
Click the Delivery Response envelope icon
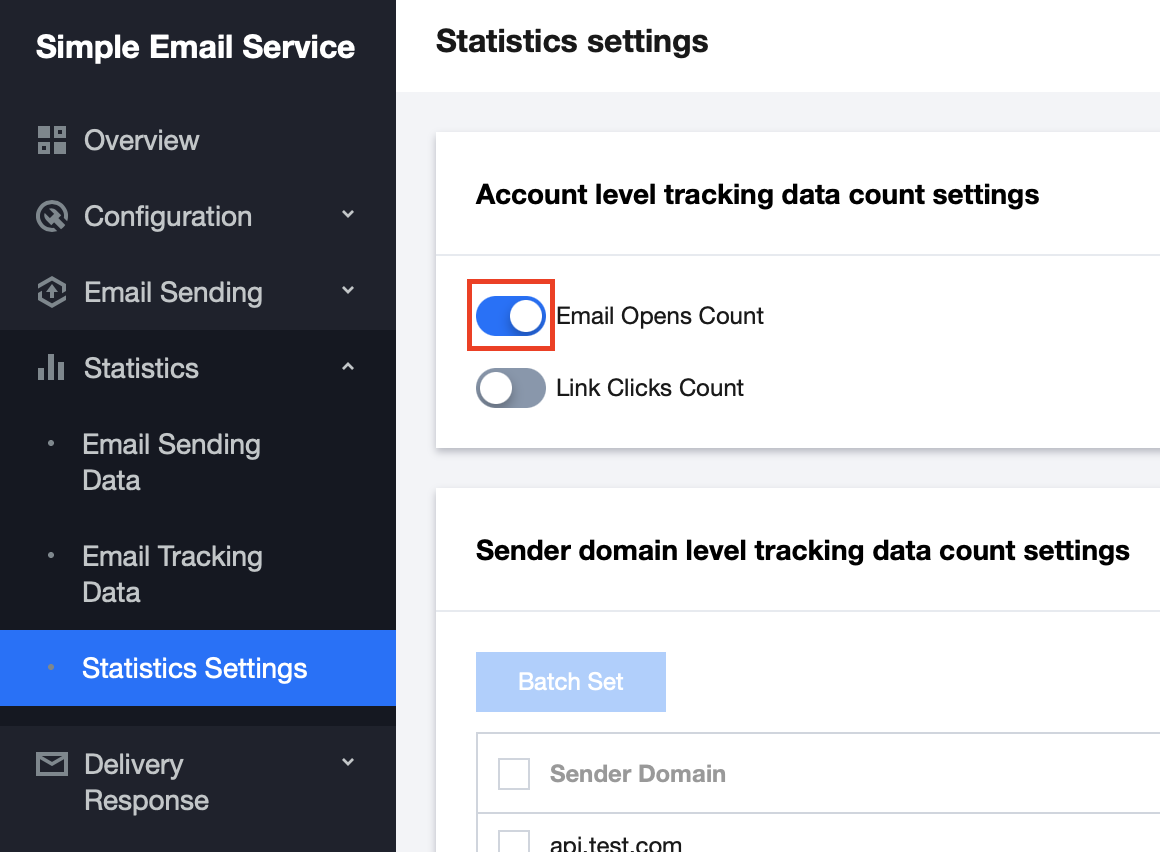51,765
